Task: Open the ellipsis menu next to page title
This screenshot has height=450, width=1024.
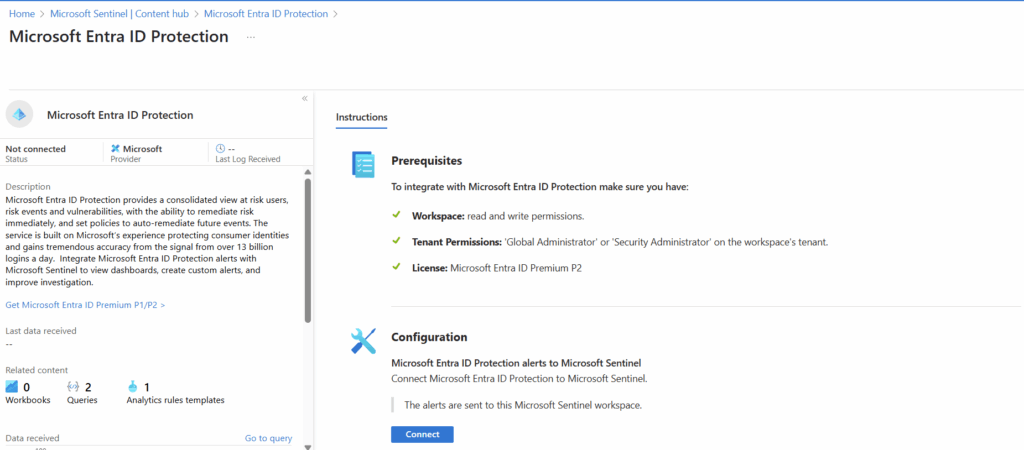Action: (251, 37)
